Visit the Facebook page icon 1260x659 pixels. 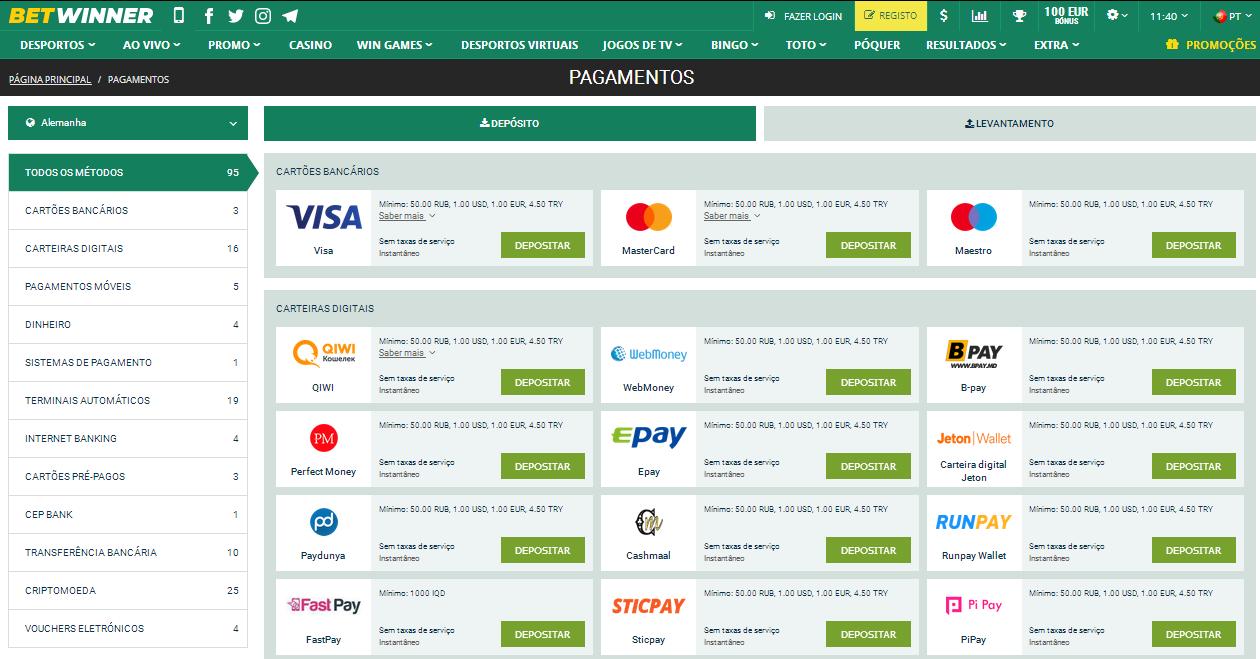click(x=209, y=16)
